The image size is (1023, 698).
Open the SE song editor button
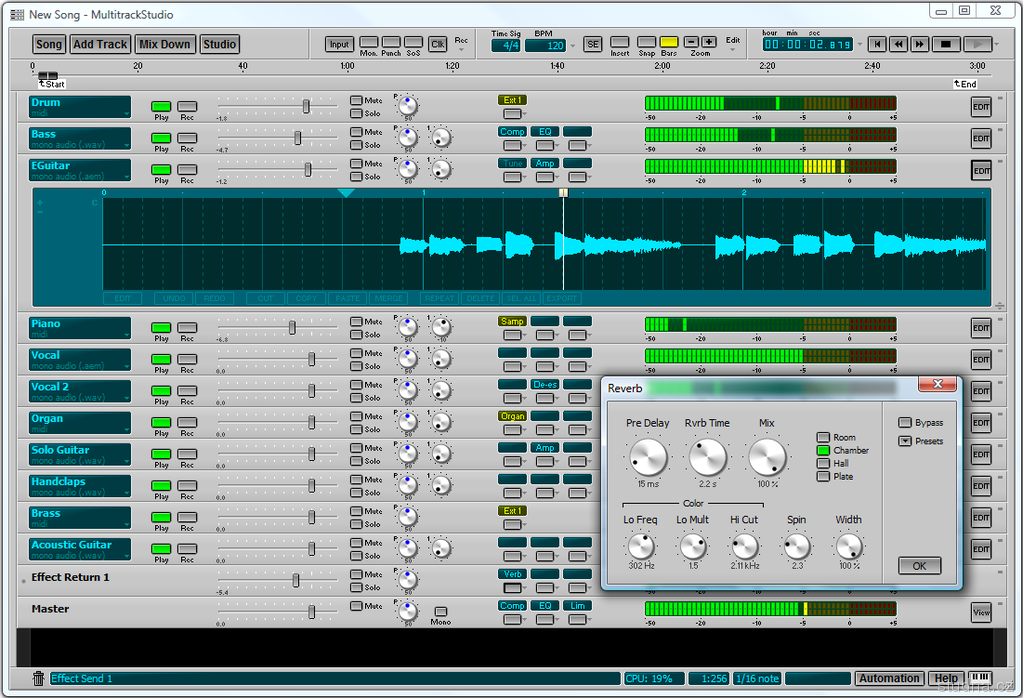[593, 44]
